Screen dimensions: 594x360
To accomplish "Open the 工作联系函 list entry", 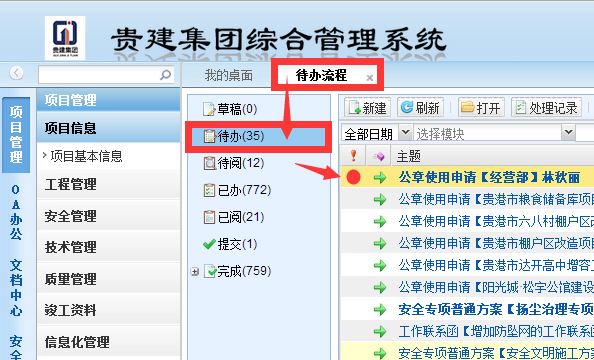I will point(496,332).
